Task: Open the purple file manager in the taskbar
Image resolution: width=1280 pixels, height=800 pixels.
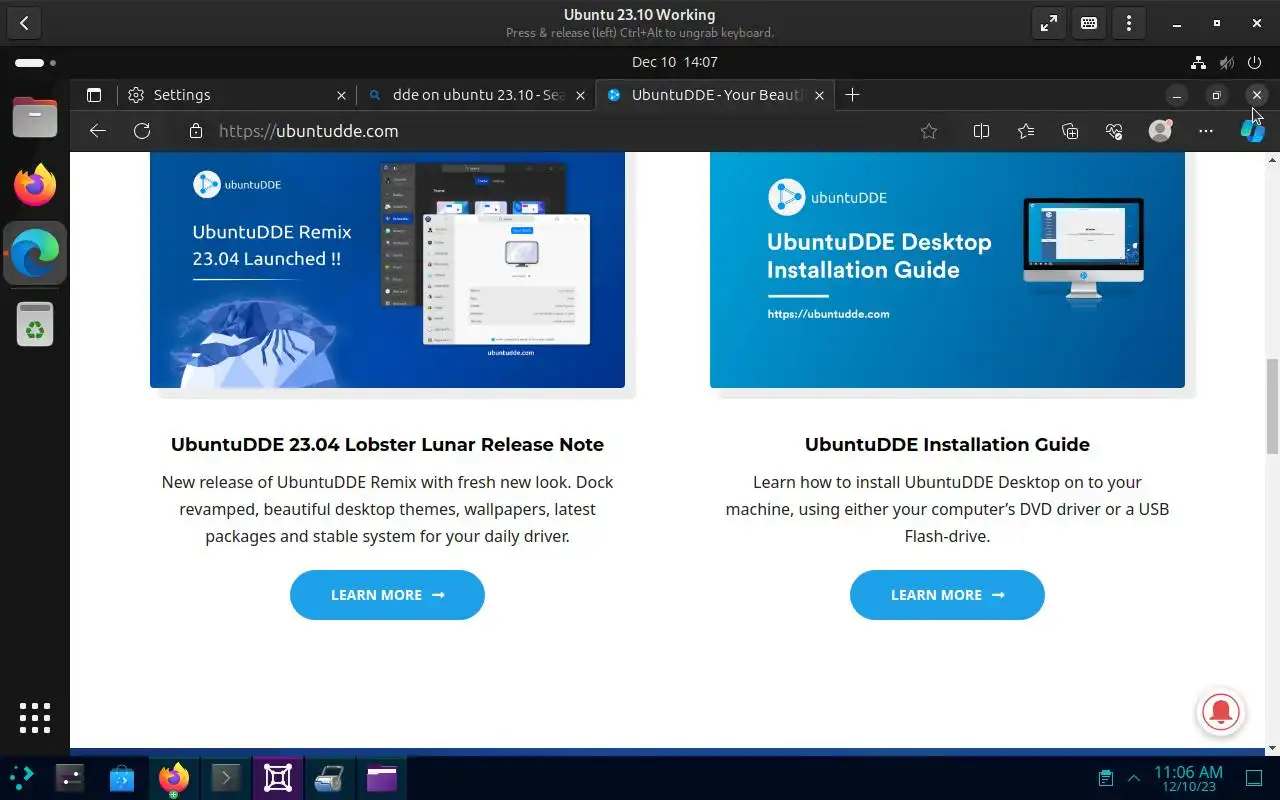Action: coord(382,778)
